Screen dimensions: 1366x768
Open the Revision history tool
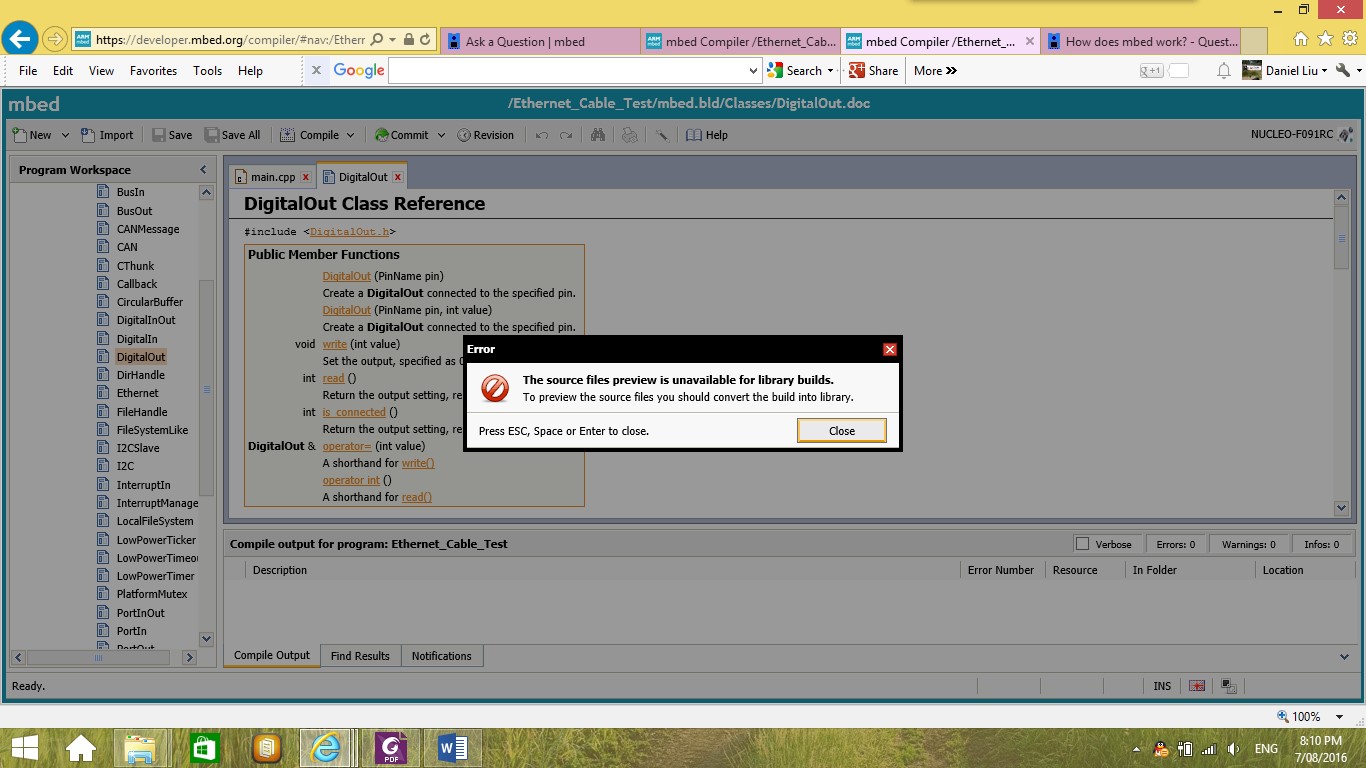pos(485,135)
